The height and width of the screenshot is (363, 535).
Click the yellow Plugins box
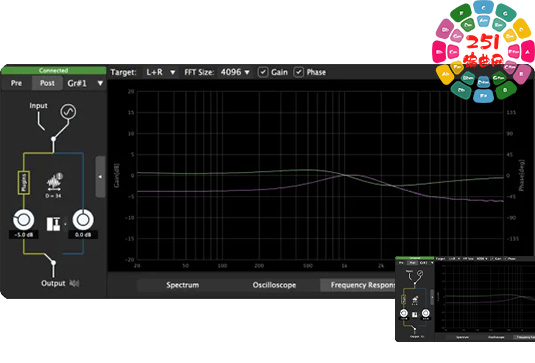coord(24,183)
